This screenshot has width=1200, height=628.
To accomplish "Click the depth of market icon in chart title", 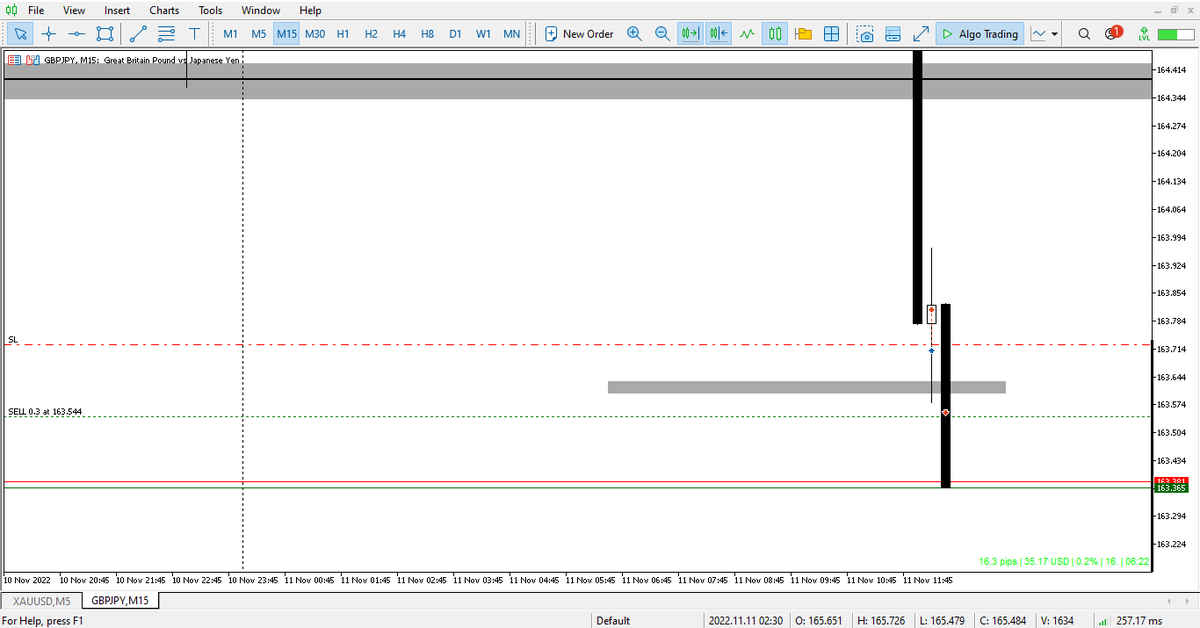I will [13, 59].
